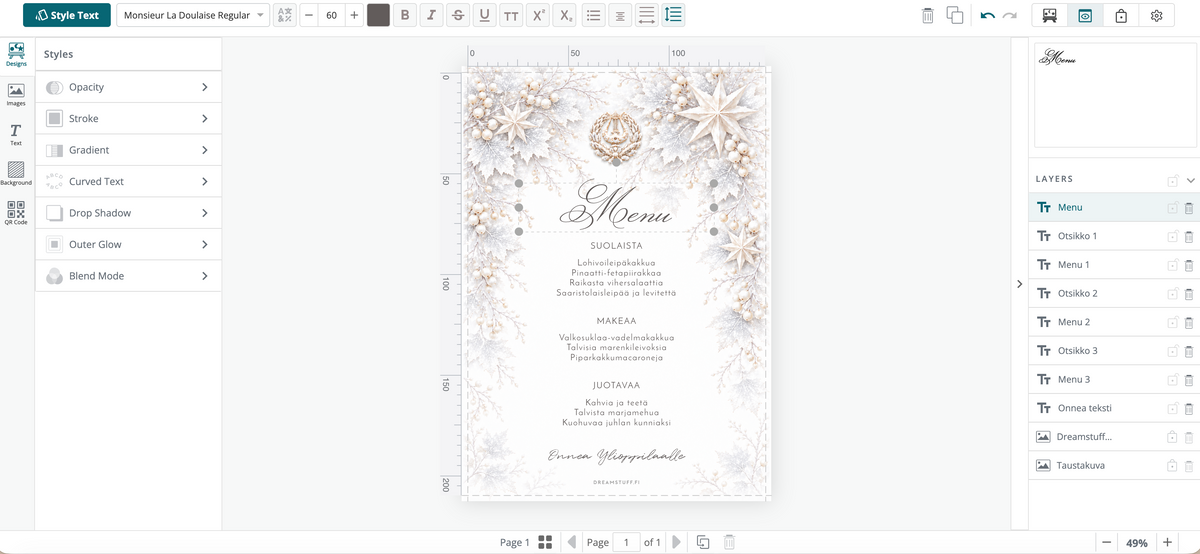The height and width of the screenshot is (554, 1200).
Task: Delete page with bottom bar trash
Action: coord(730,542)
